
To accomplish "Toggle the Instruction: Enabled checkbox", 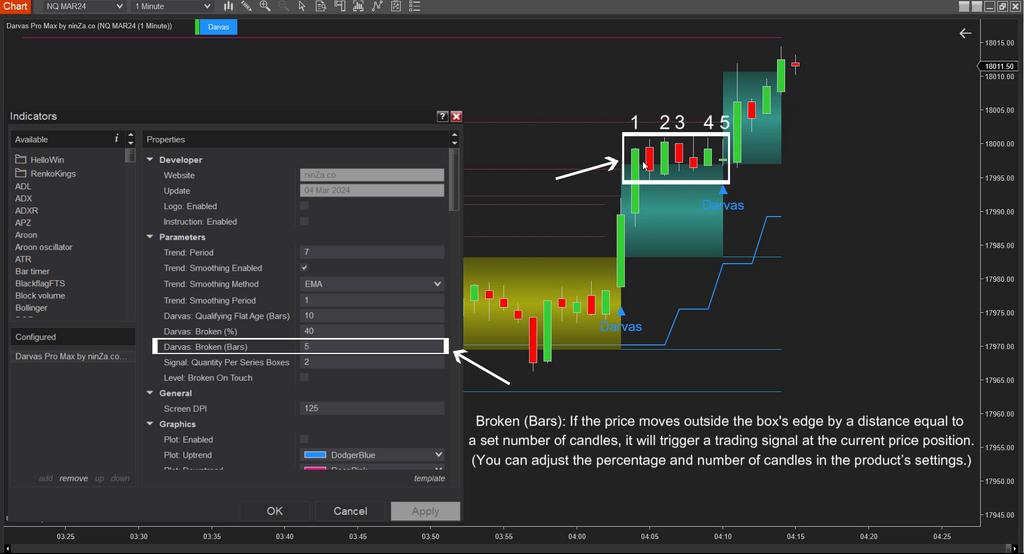I will click(304, 221).
